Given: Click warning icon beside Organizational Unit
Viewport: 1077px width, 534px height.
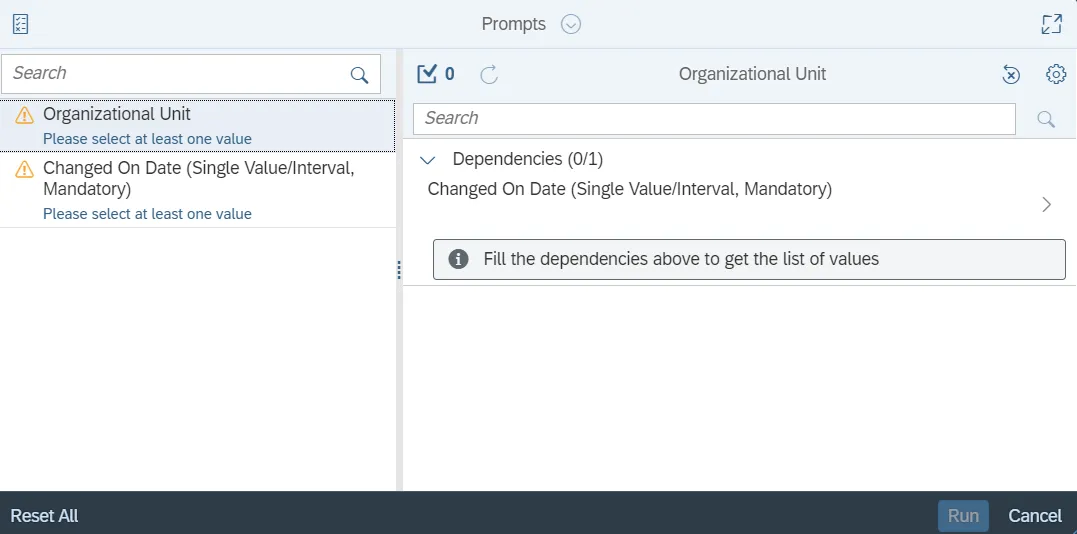Looking at the screenshot, I should 24,116.
